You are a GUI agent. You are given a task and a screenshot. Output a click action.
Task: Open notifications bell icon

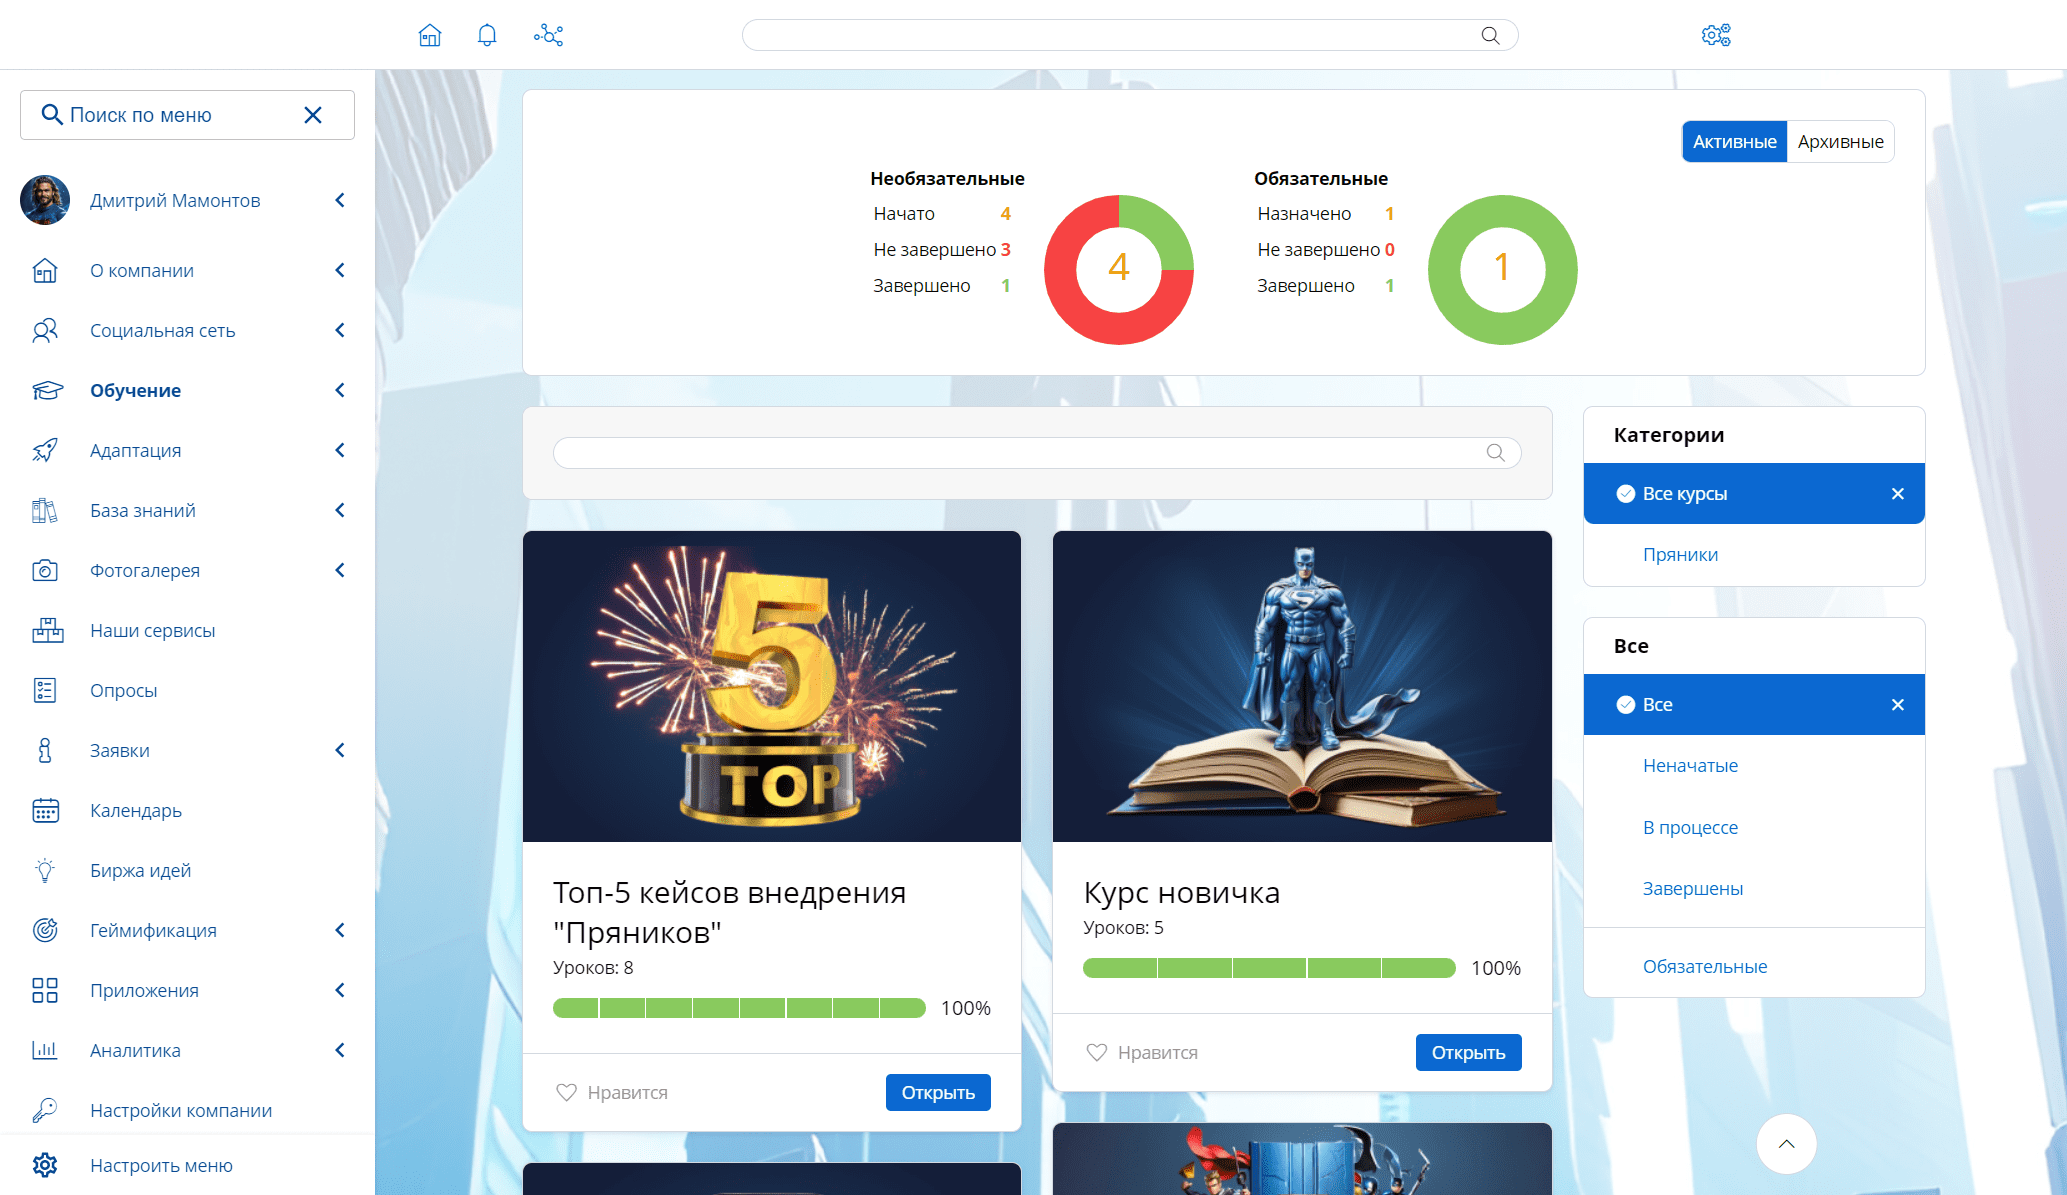click(487, 36)
